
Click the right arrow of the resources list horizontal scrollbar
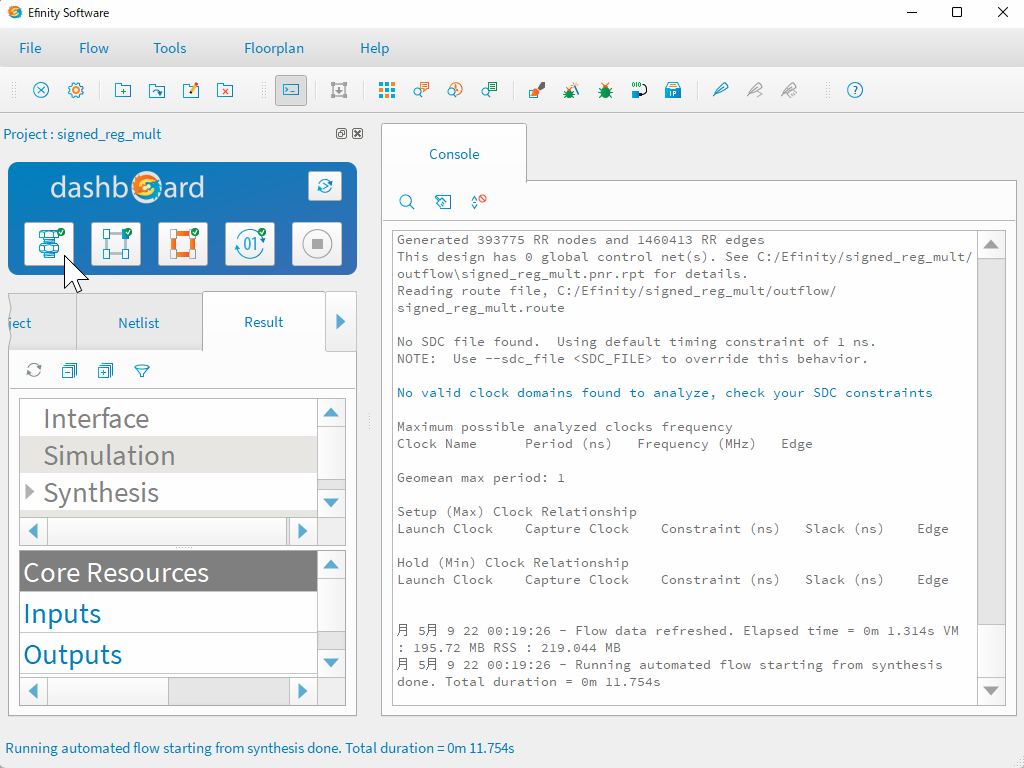pyautogui.click(x=302, y=691)
